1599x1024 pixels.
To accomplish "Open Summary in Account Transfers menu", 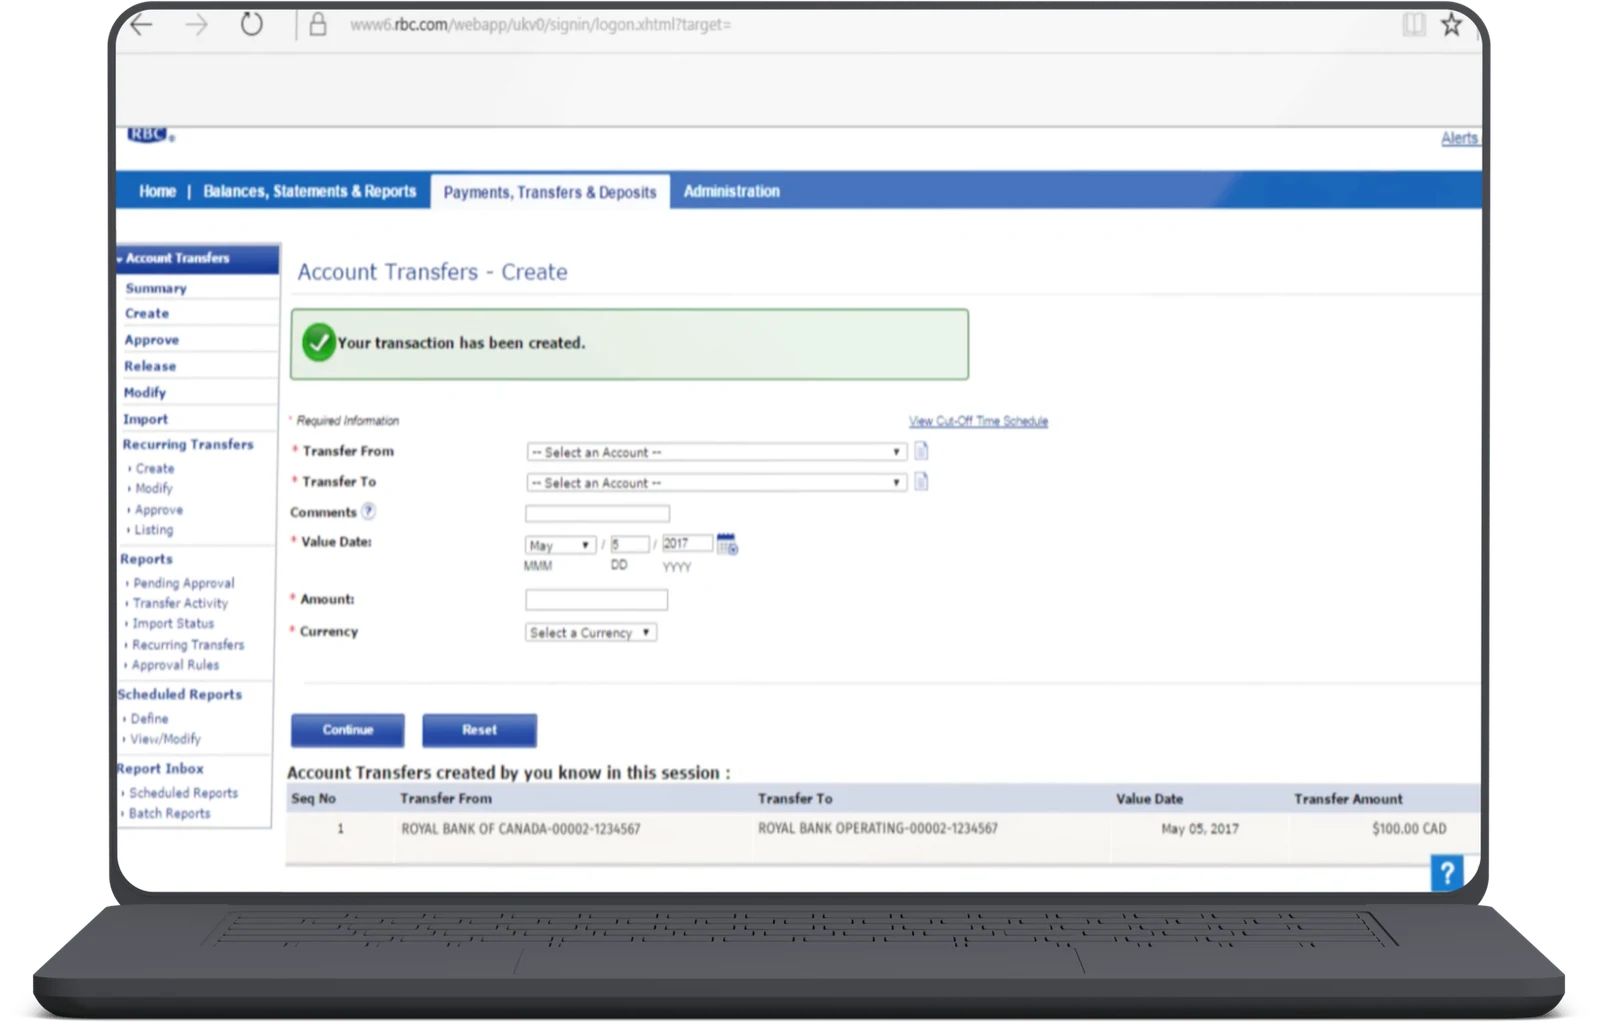I will (x=156, y=288).
